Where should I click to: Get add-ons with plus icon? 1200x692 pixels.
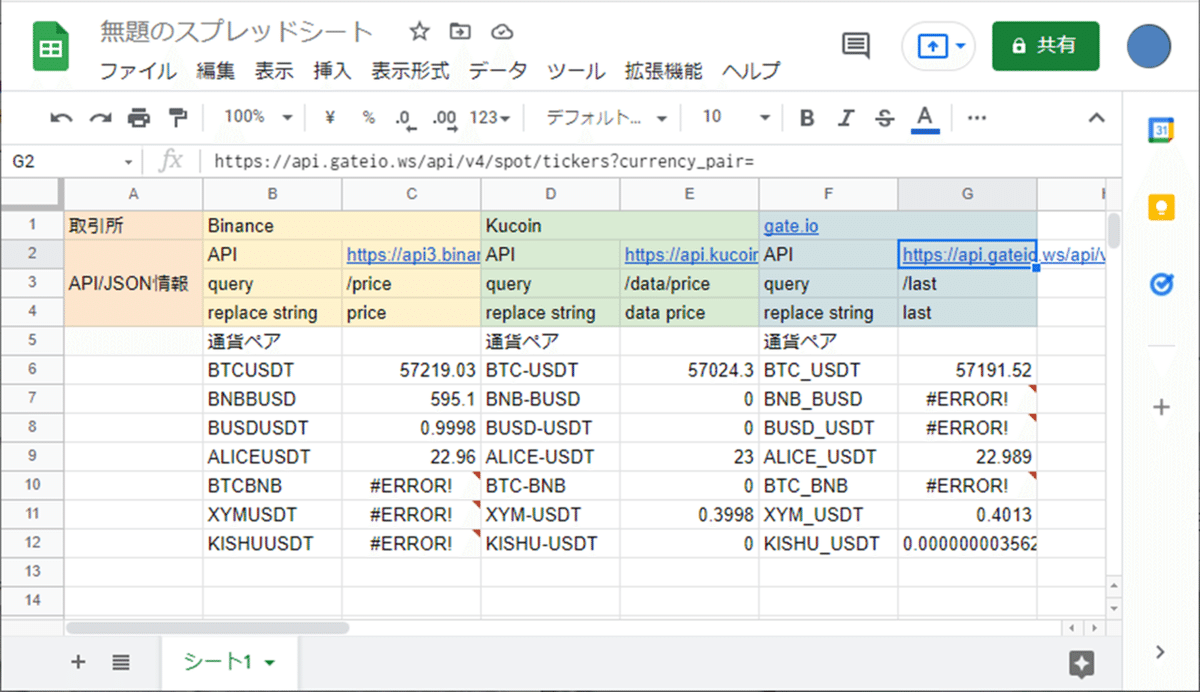click(1161, 407)
